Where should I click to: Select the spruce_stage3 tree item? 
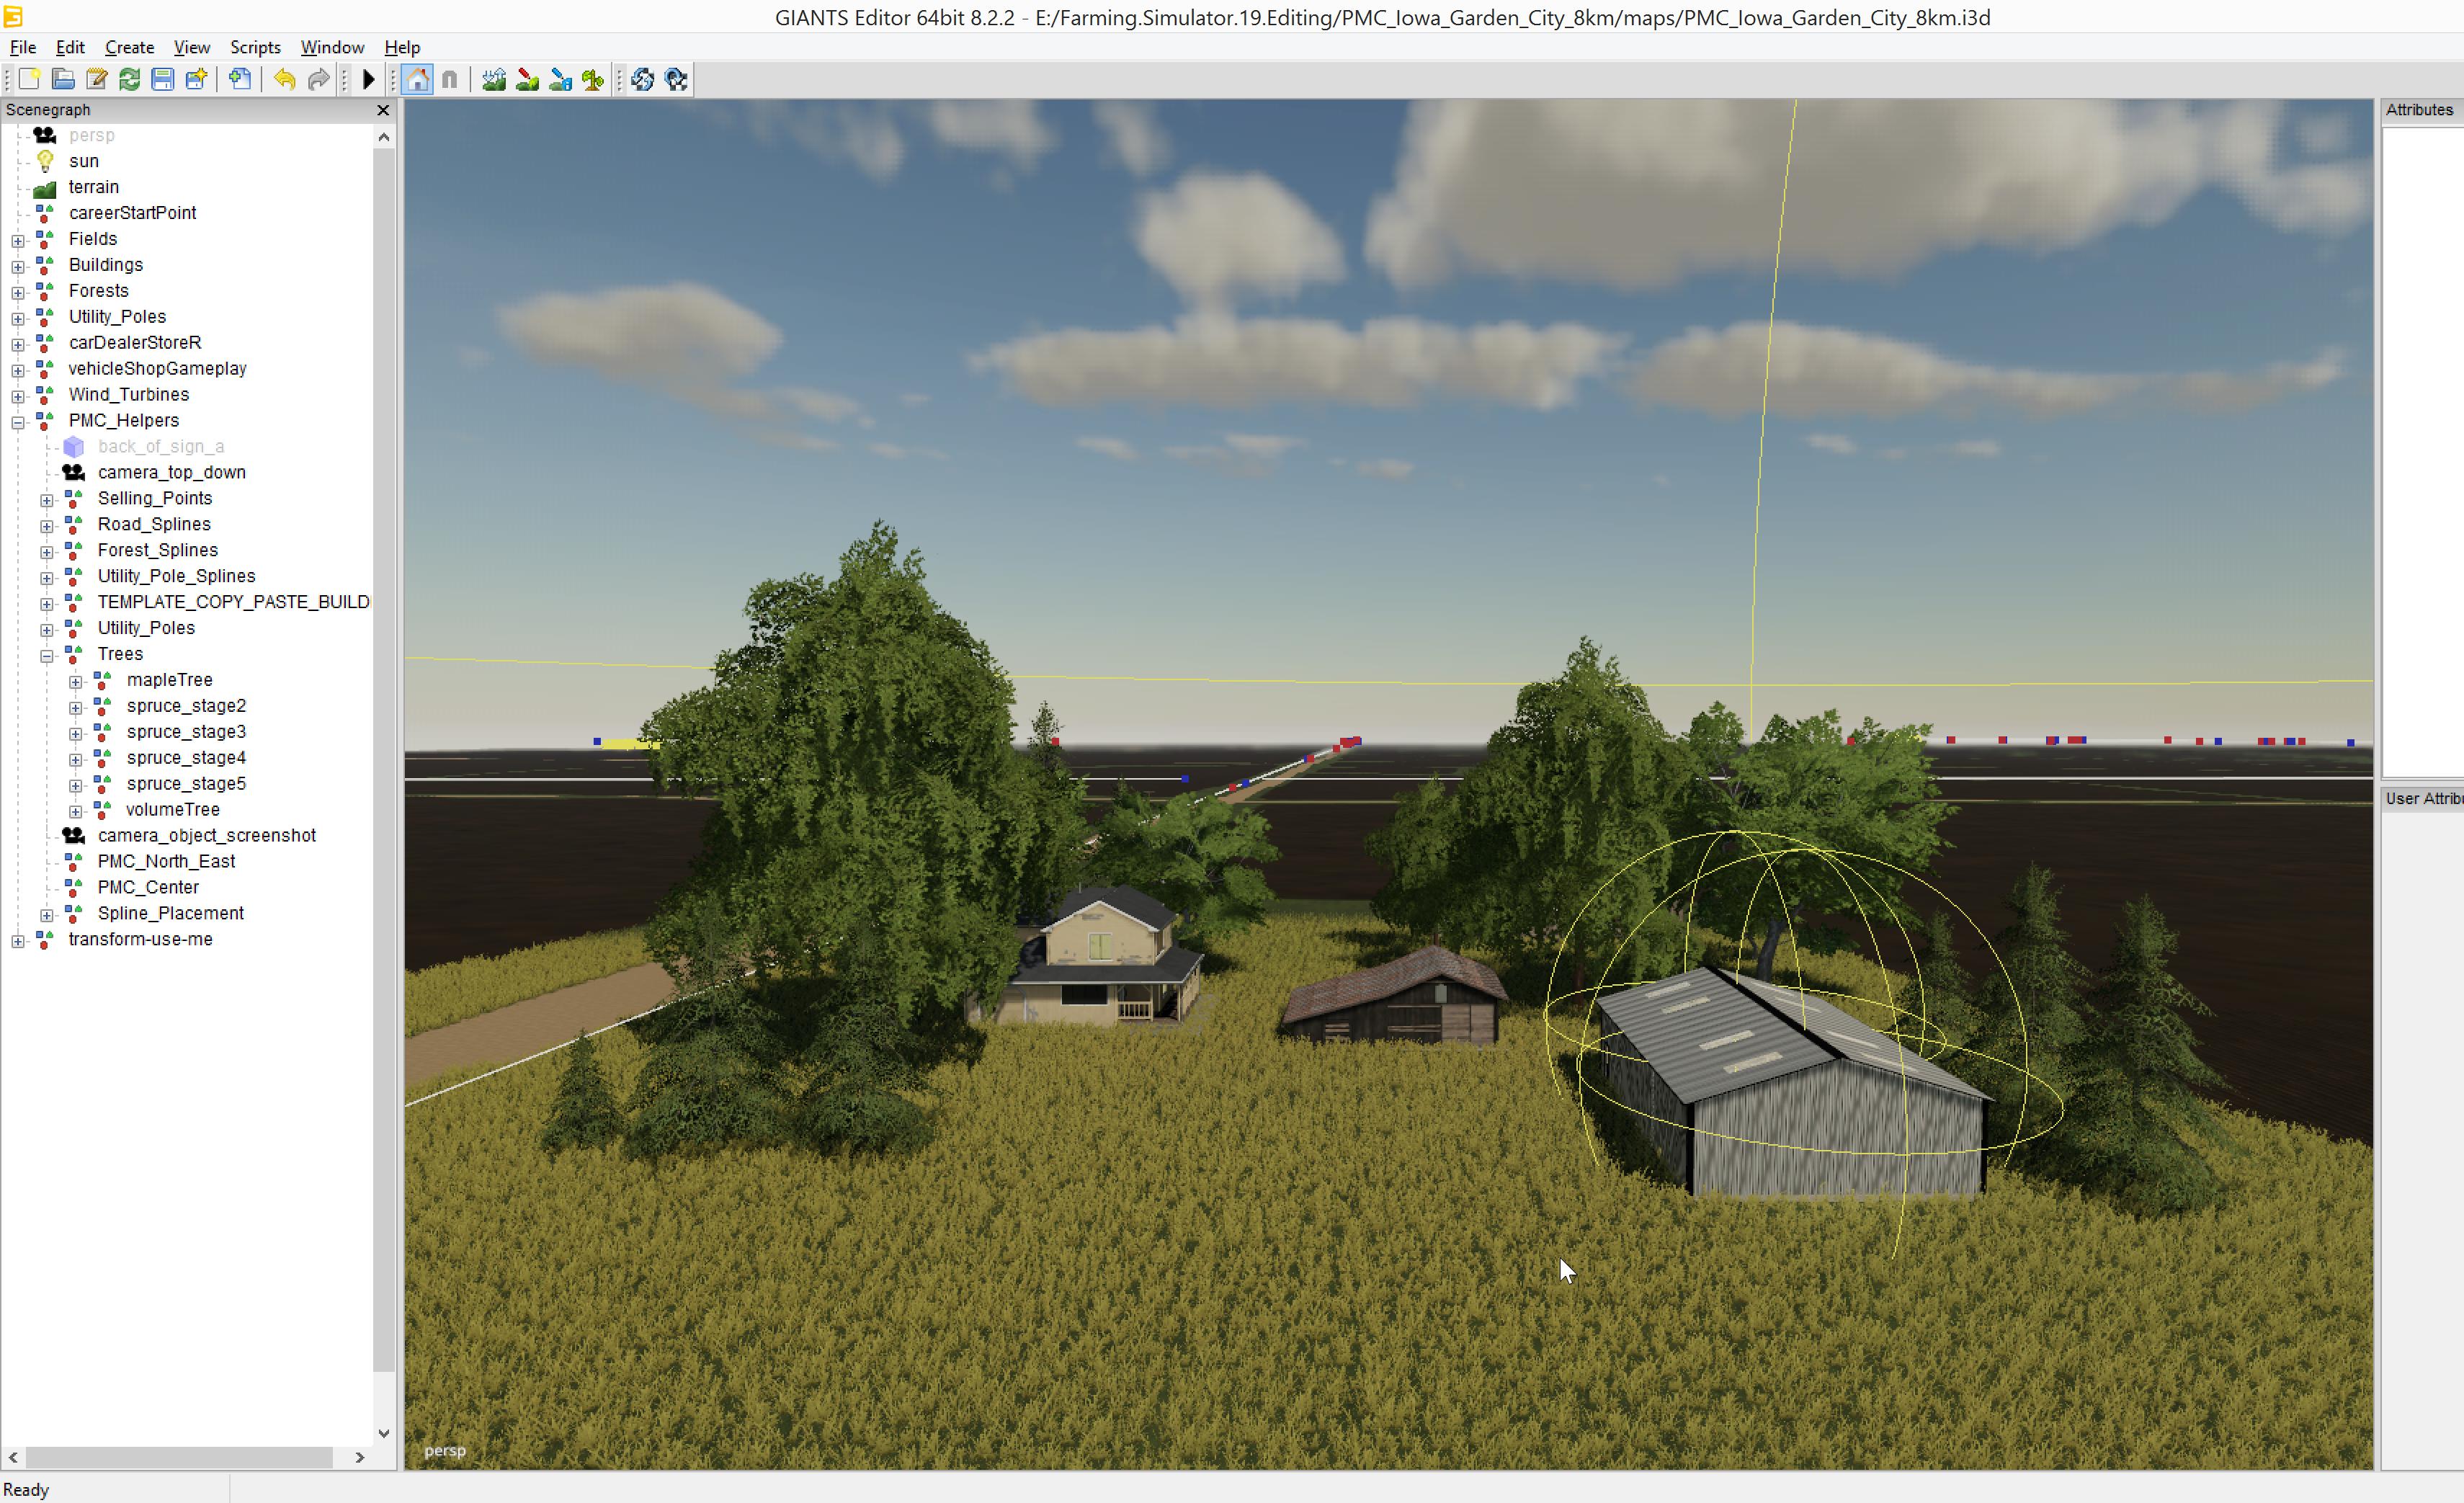(187, 732)
